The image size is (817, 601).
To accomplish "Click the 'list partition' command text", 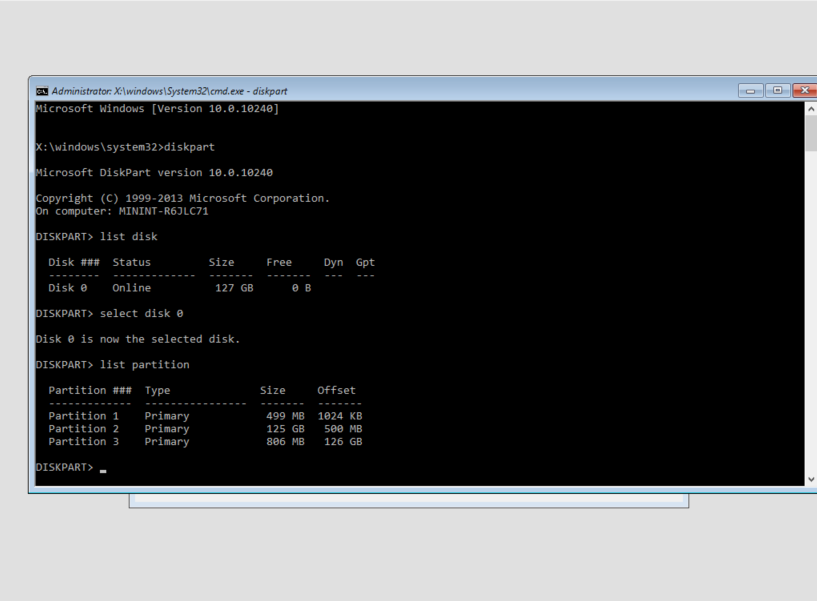I will [x=145, y=365].
